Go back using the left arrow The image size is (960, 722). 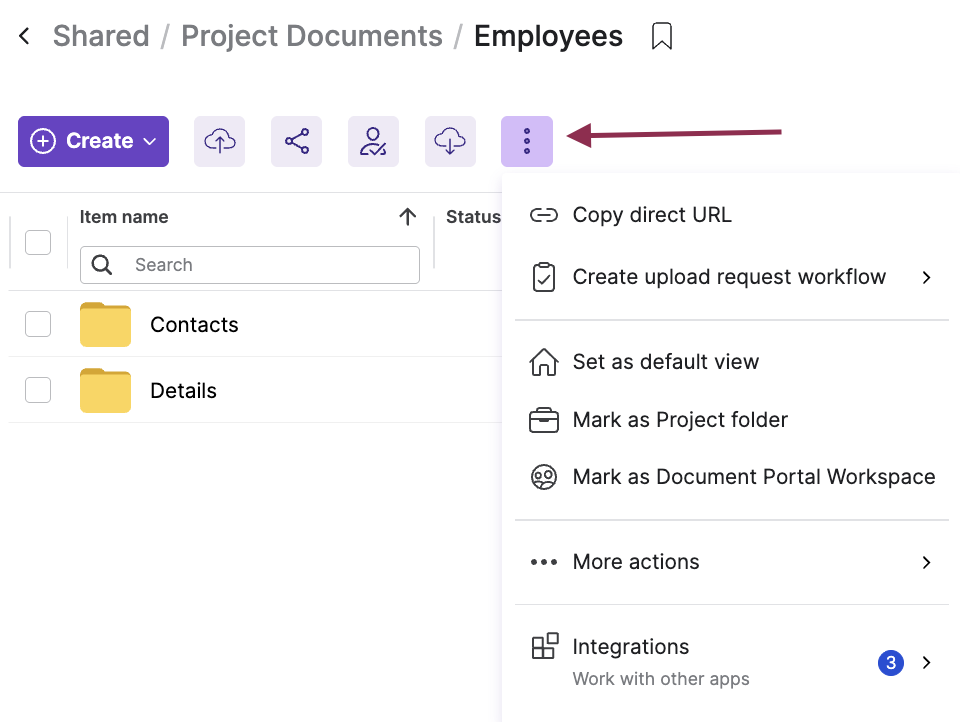[25, 37]
